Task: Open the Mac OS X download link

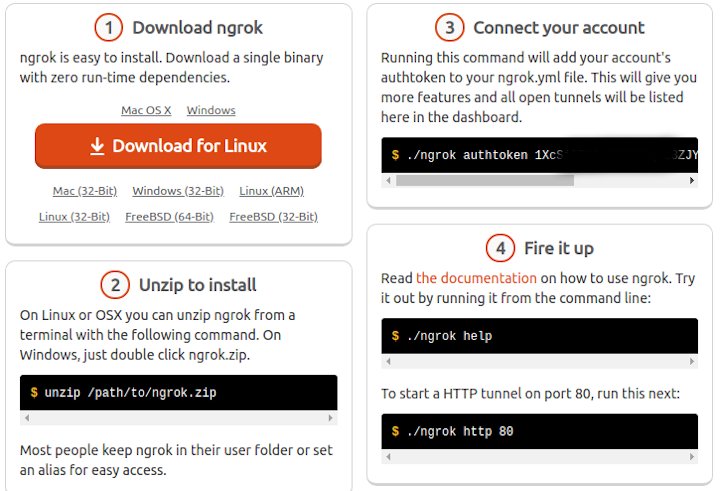Action: (146, 110)
